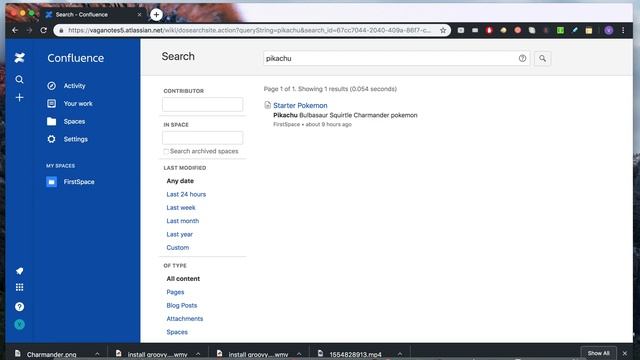This screenshot has height=360, width=640.
Task: Click the Your work icon
Action: click(x=51, y=104)
